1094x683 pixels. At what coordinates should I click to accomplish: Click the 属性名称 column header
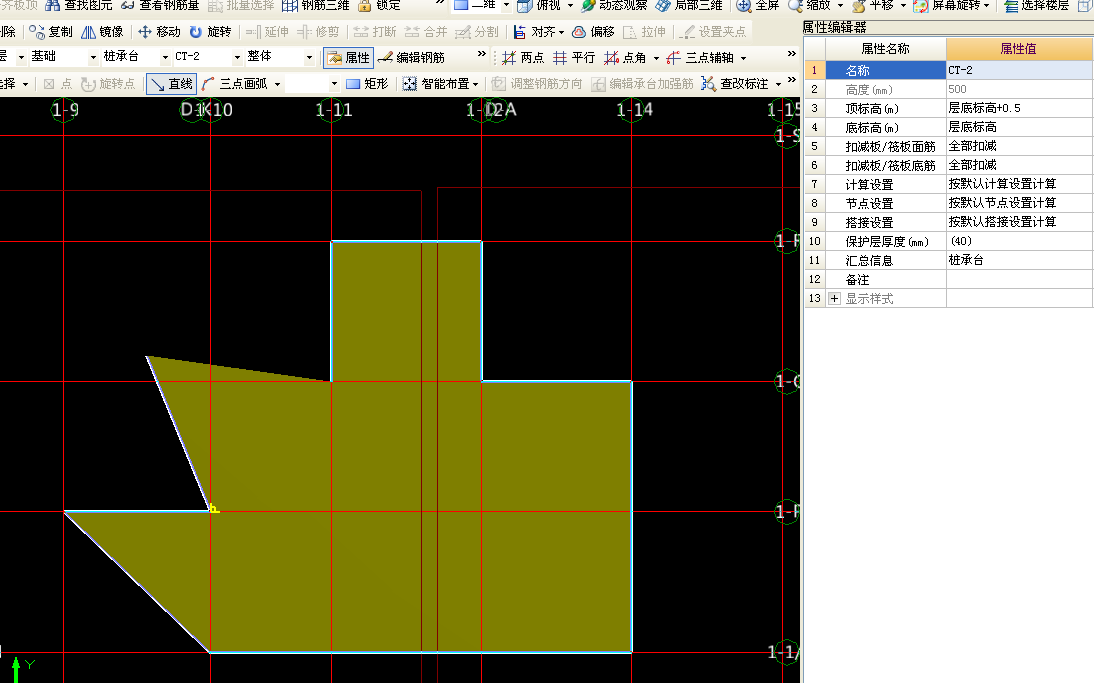coord(885,49)
